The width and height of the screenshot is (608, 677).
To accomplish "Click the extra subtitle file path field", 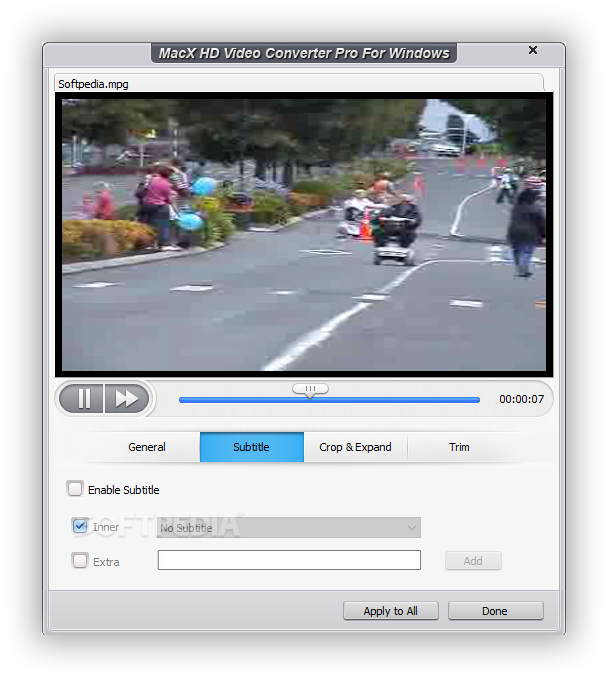I will pyautogui.click(x=289, y=560).
